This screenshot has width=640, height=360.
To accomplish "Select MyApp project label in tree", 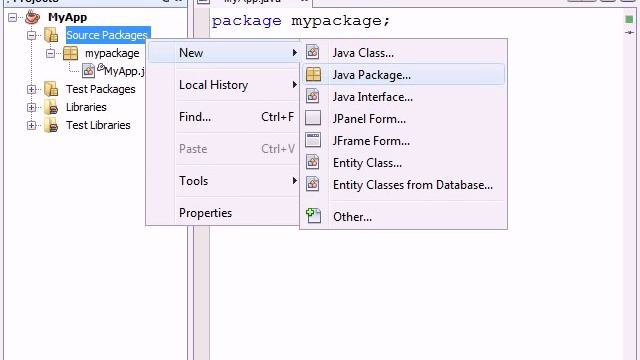I will pyautogui.click(x=67, y=18).
